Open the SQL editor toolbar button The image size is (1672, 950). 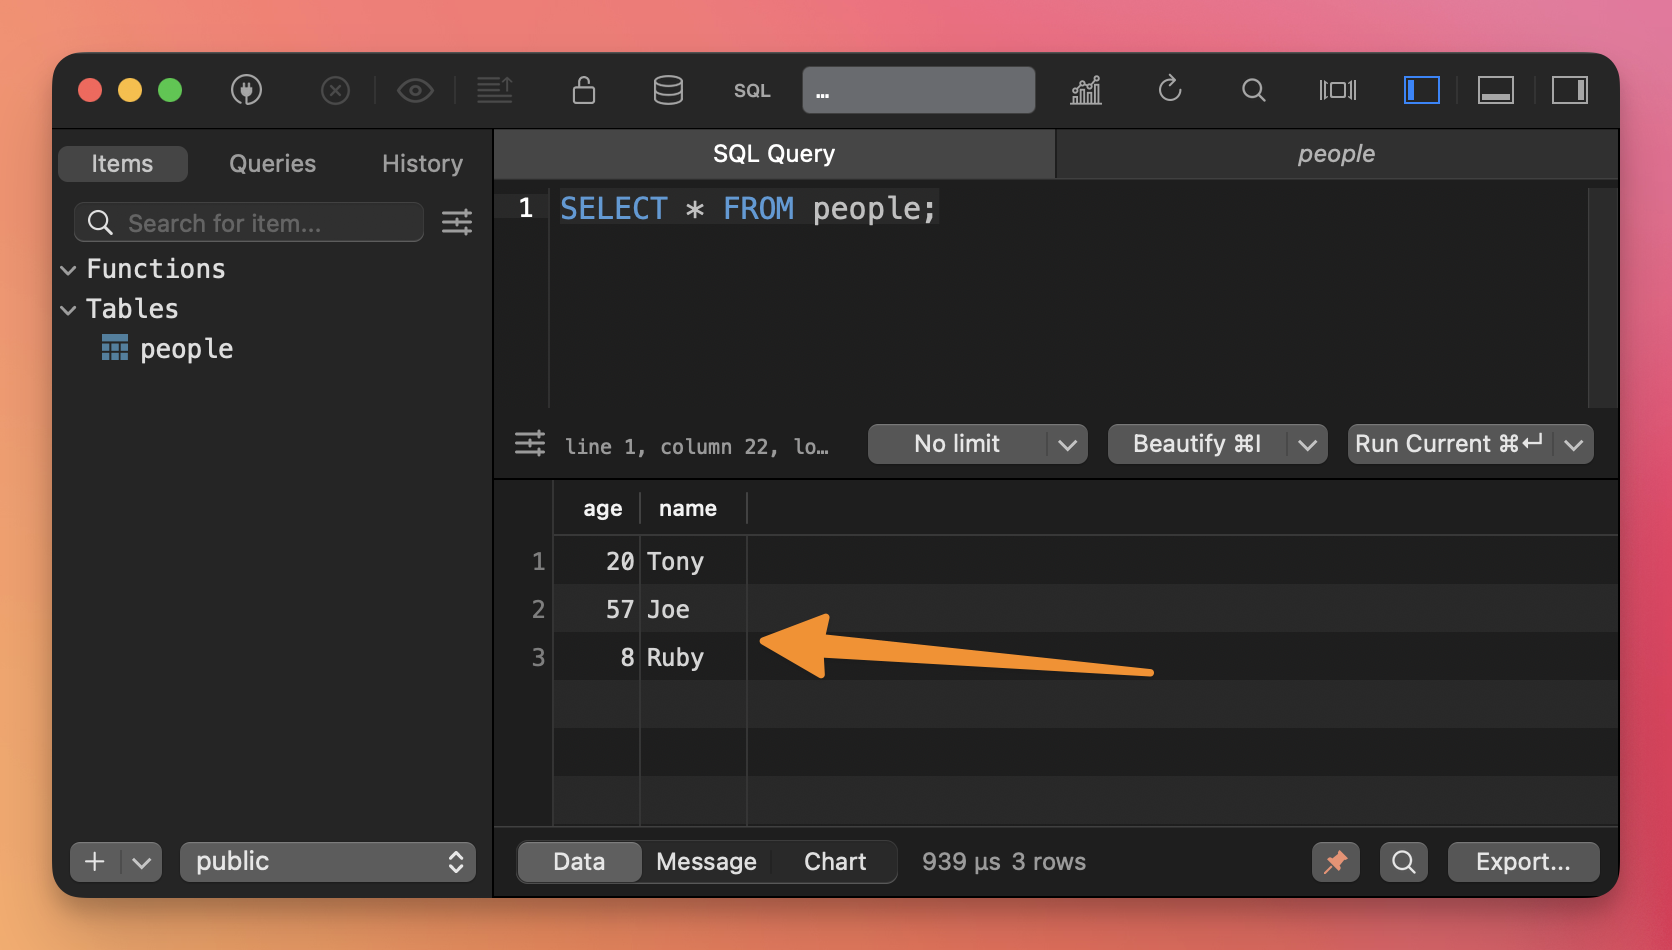point(752,90)
